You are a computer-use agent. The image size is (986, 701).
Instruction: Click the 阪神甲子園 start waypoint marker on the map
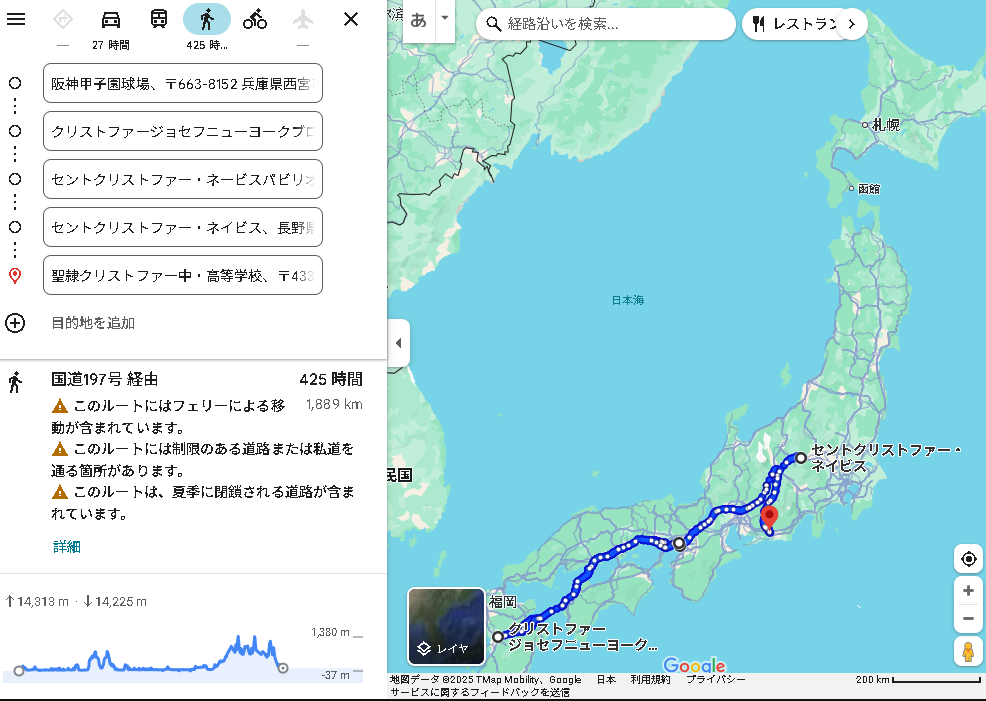point(679,544)
